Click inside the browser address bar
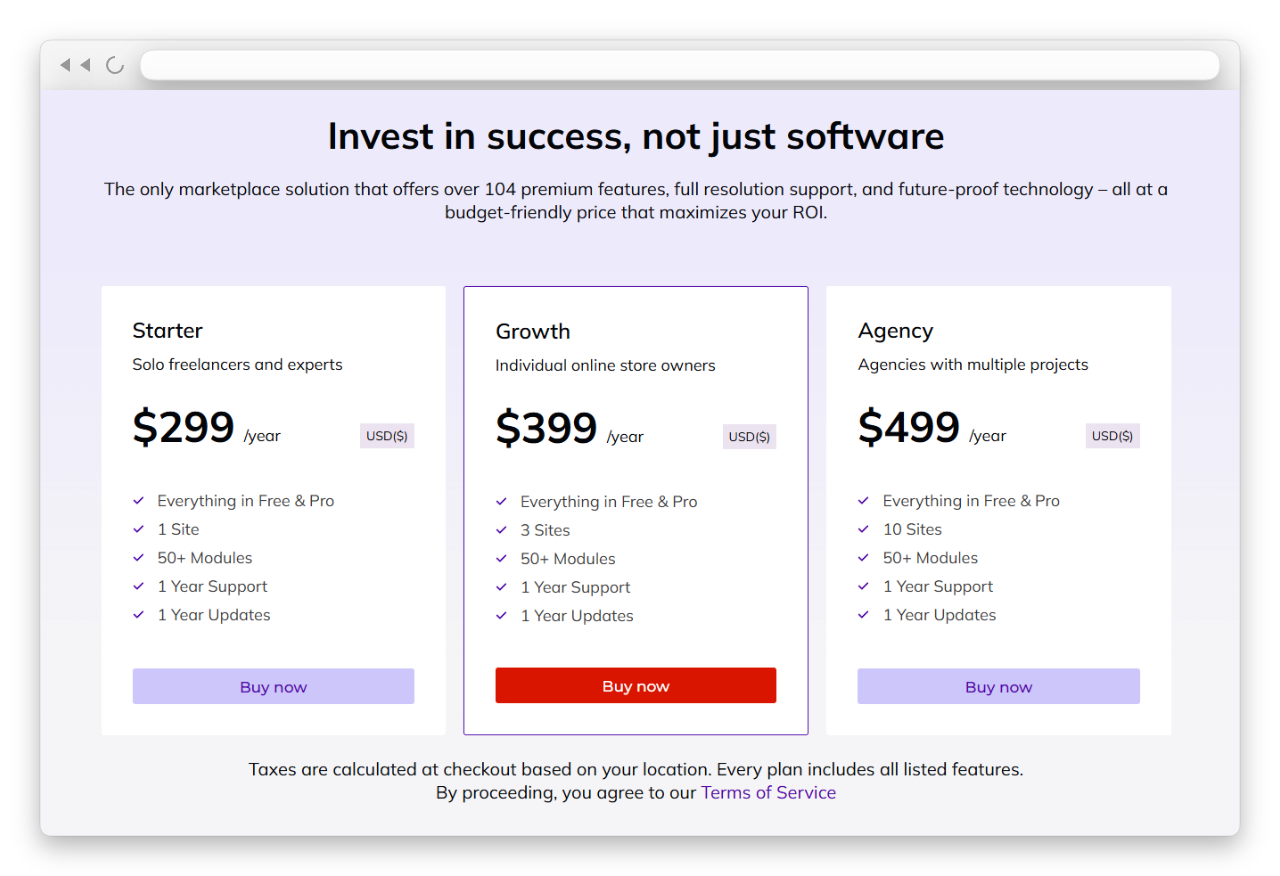This screenshot has height=876, width=1280. click(x=680, y=64)
